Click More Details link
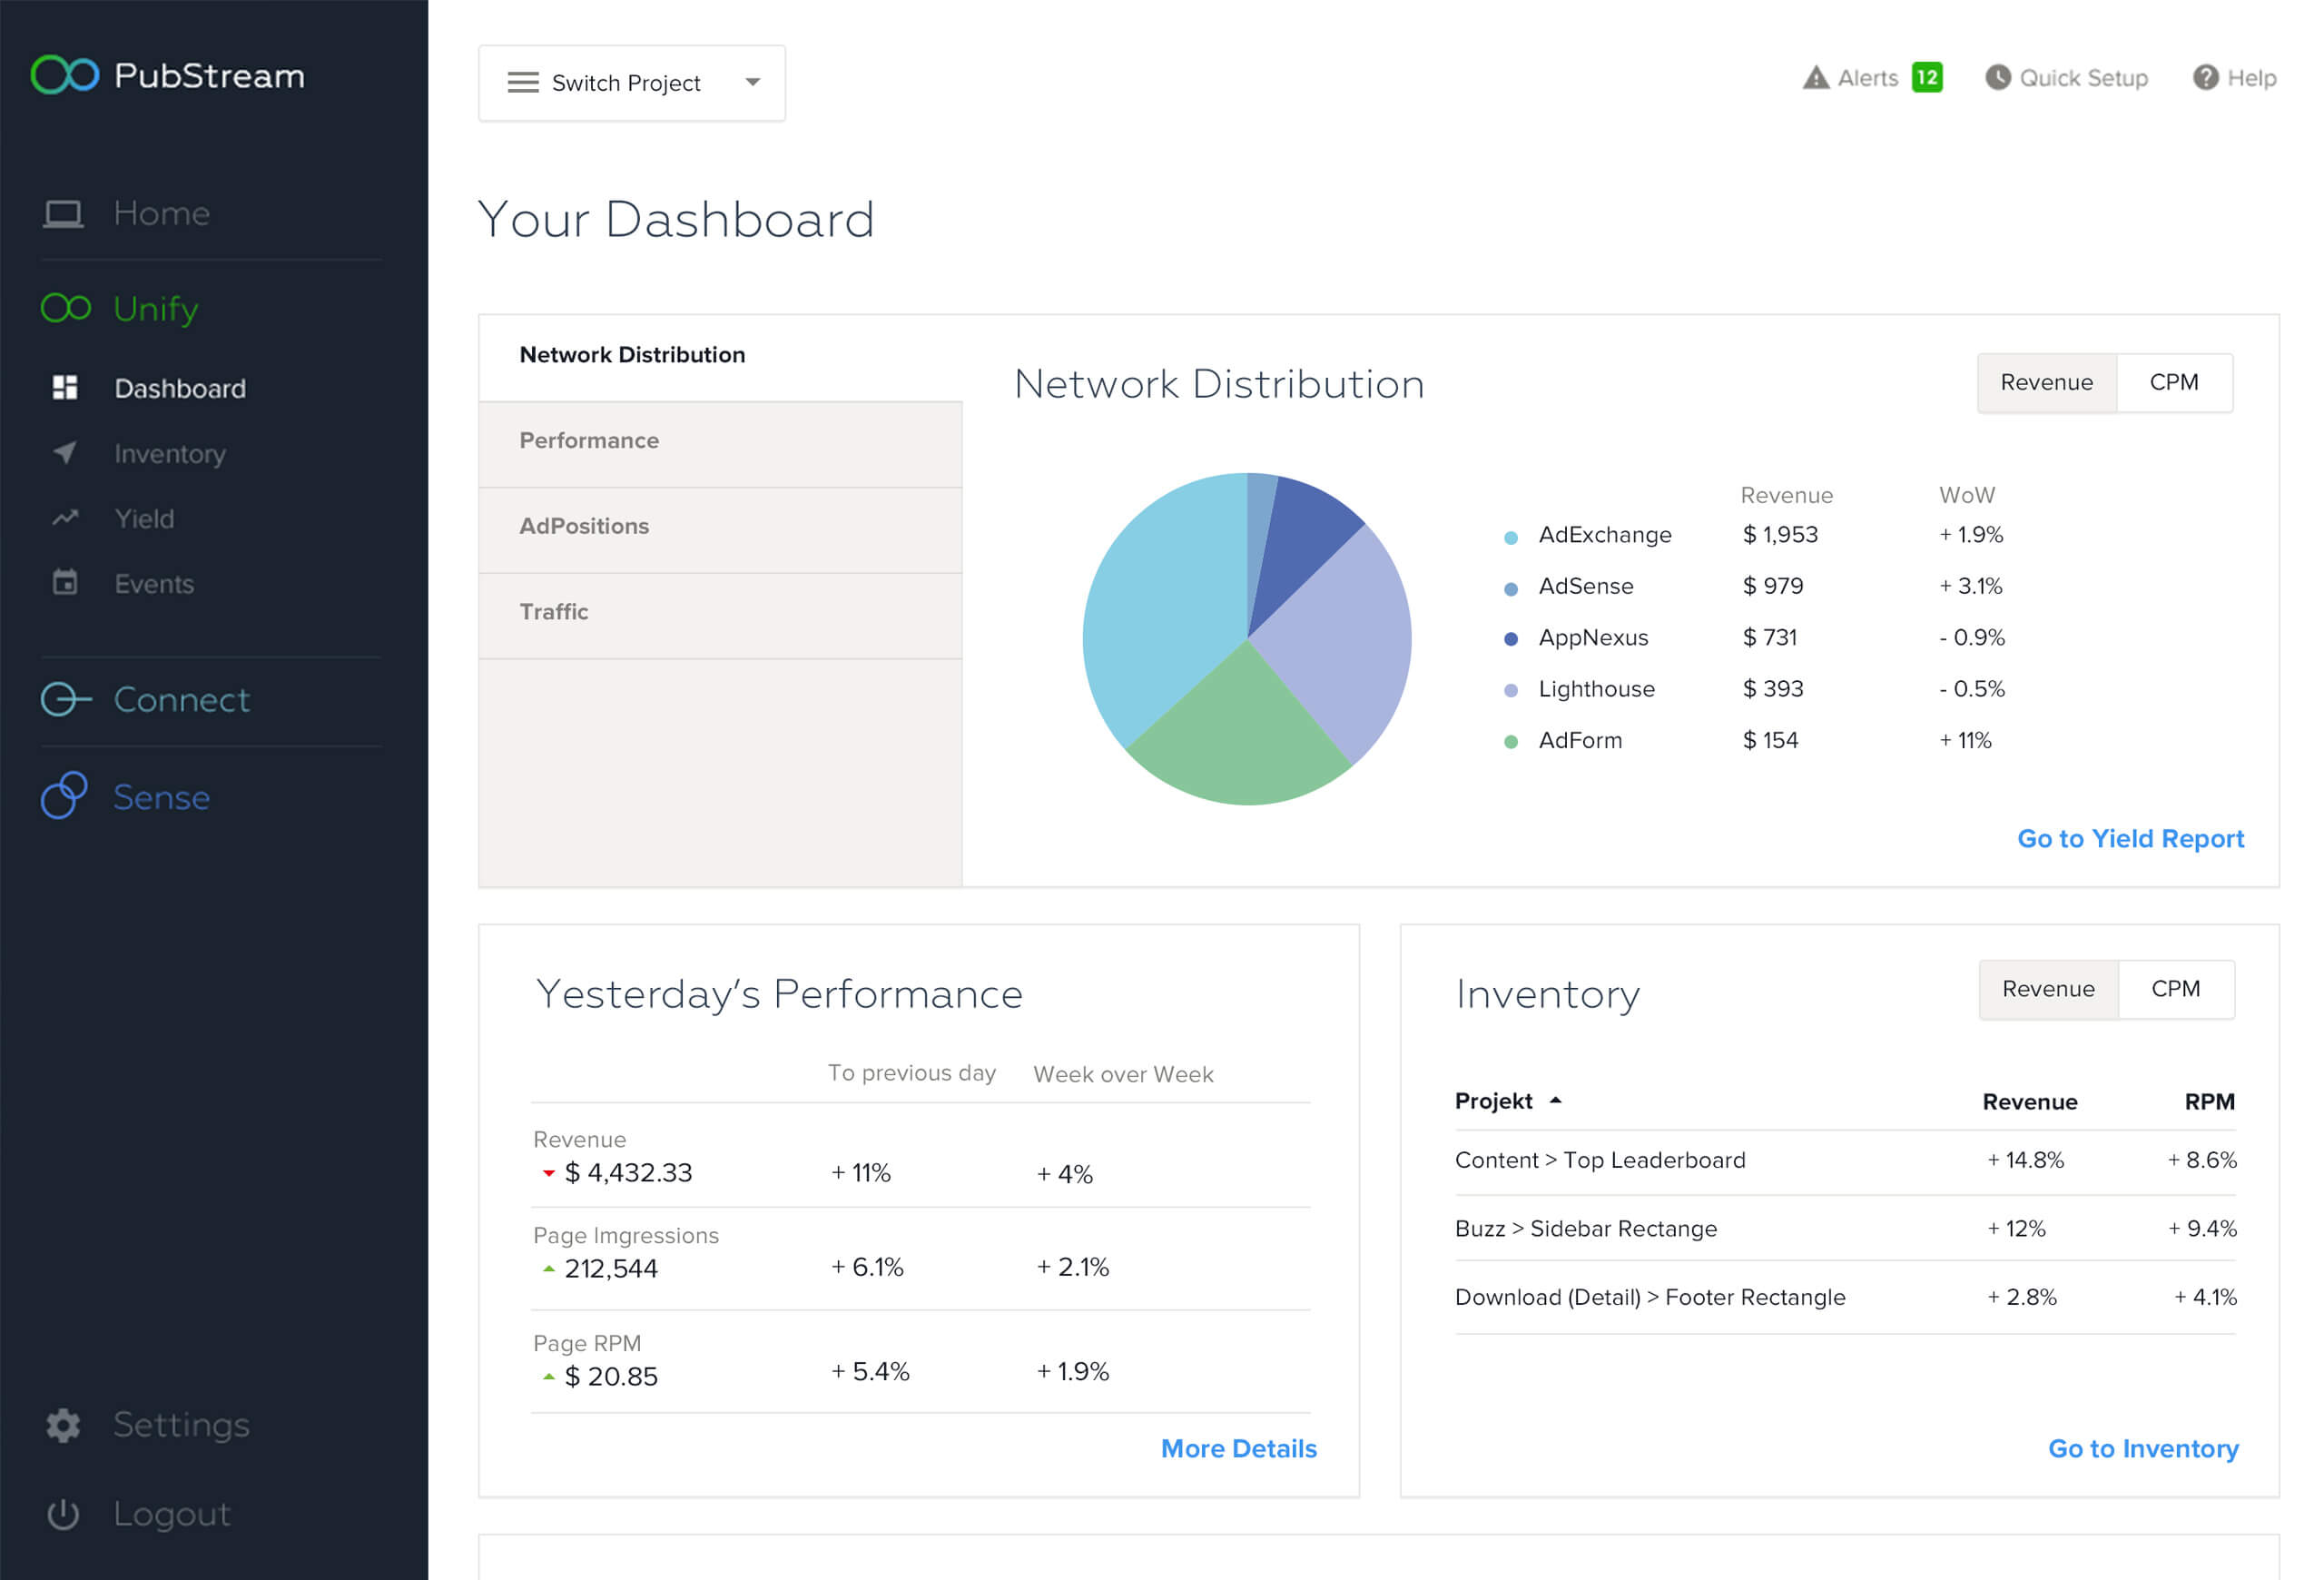This screenshot has height=1580, width=2324. [x=1238, y=1448]
